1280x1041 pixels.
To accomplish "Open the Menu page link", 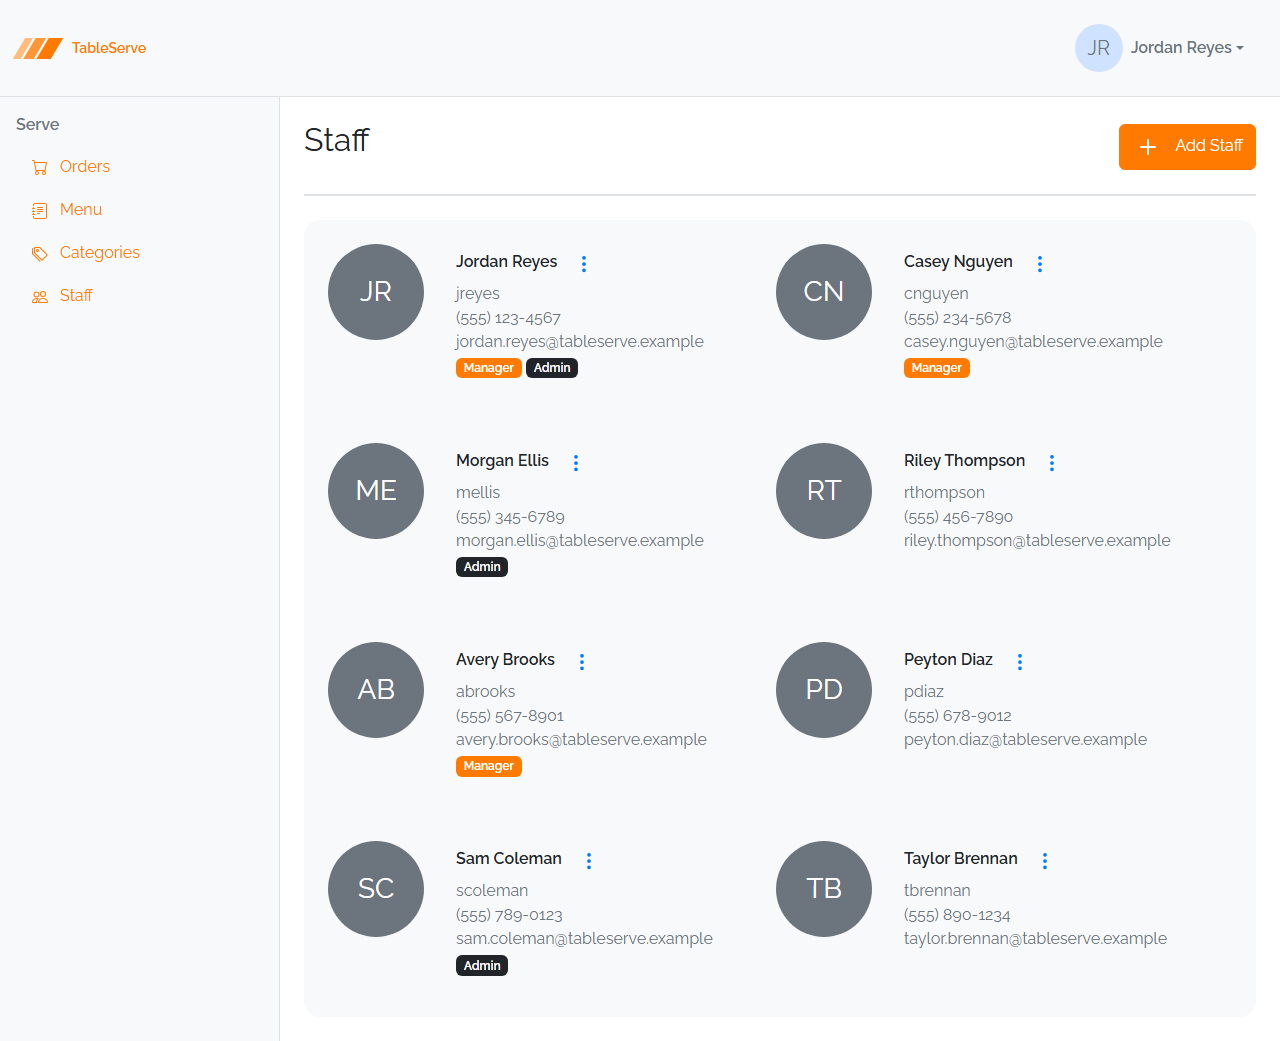I will (81, 210).
